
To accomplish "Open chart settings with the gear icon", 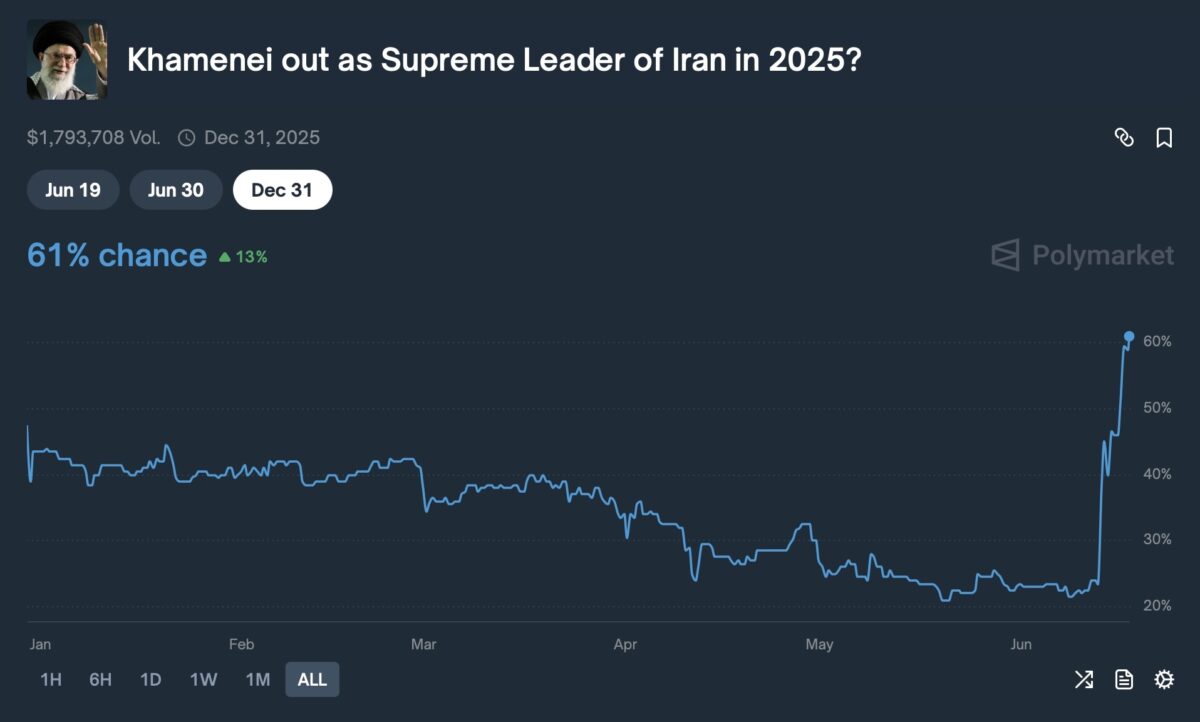I will (1163, 679).
